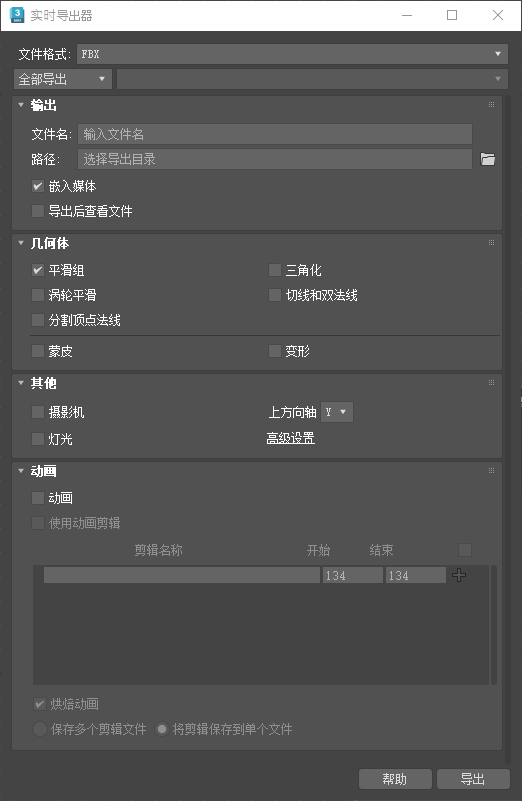Click the 导出 button

pos(473,779)
